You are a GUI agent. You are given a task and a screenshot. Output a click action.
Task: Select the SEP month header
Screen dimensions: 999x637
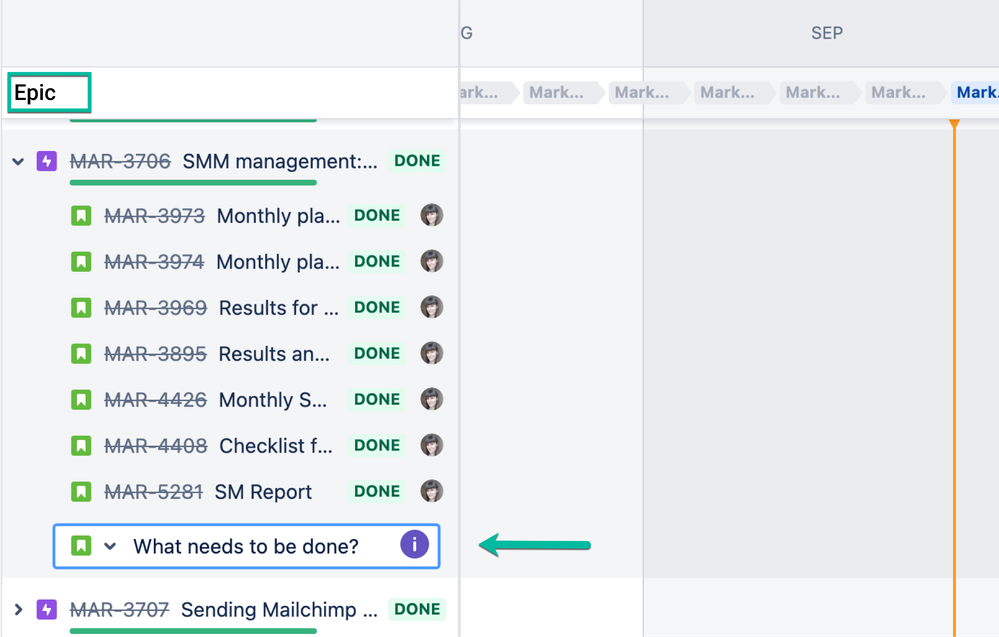click(827, 33)
